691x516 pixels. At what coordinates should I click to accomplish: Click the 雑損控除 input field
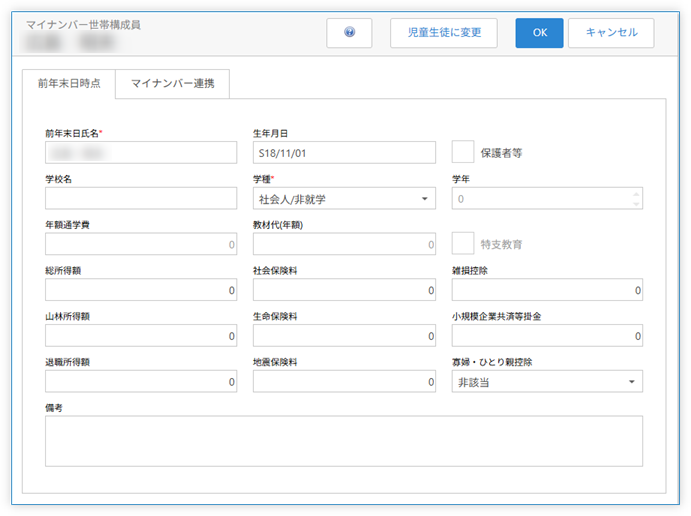coord(547,290)
